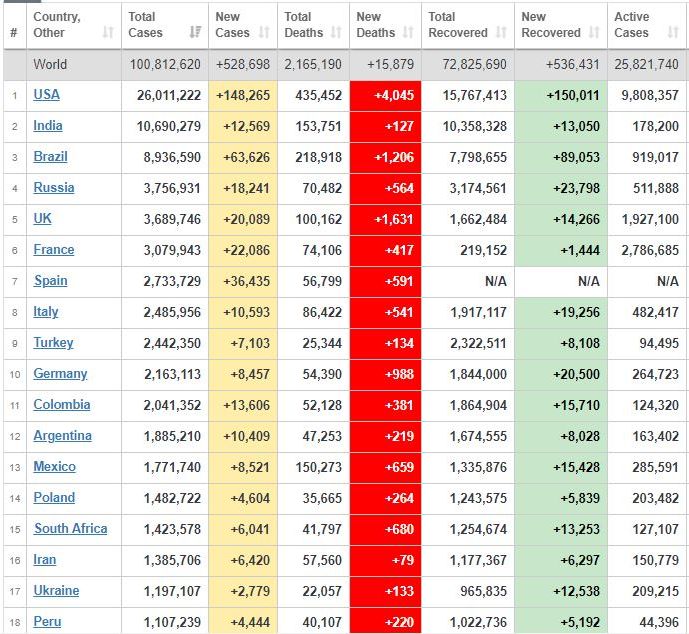Click the Peru country link
This screenshot has height=634, width=689.
point(47,622)
